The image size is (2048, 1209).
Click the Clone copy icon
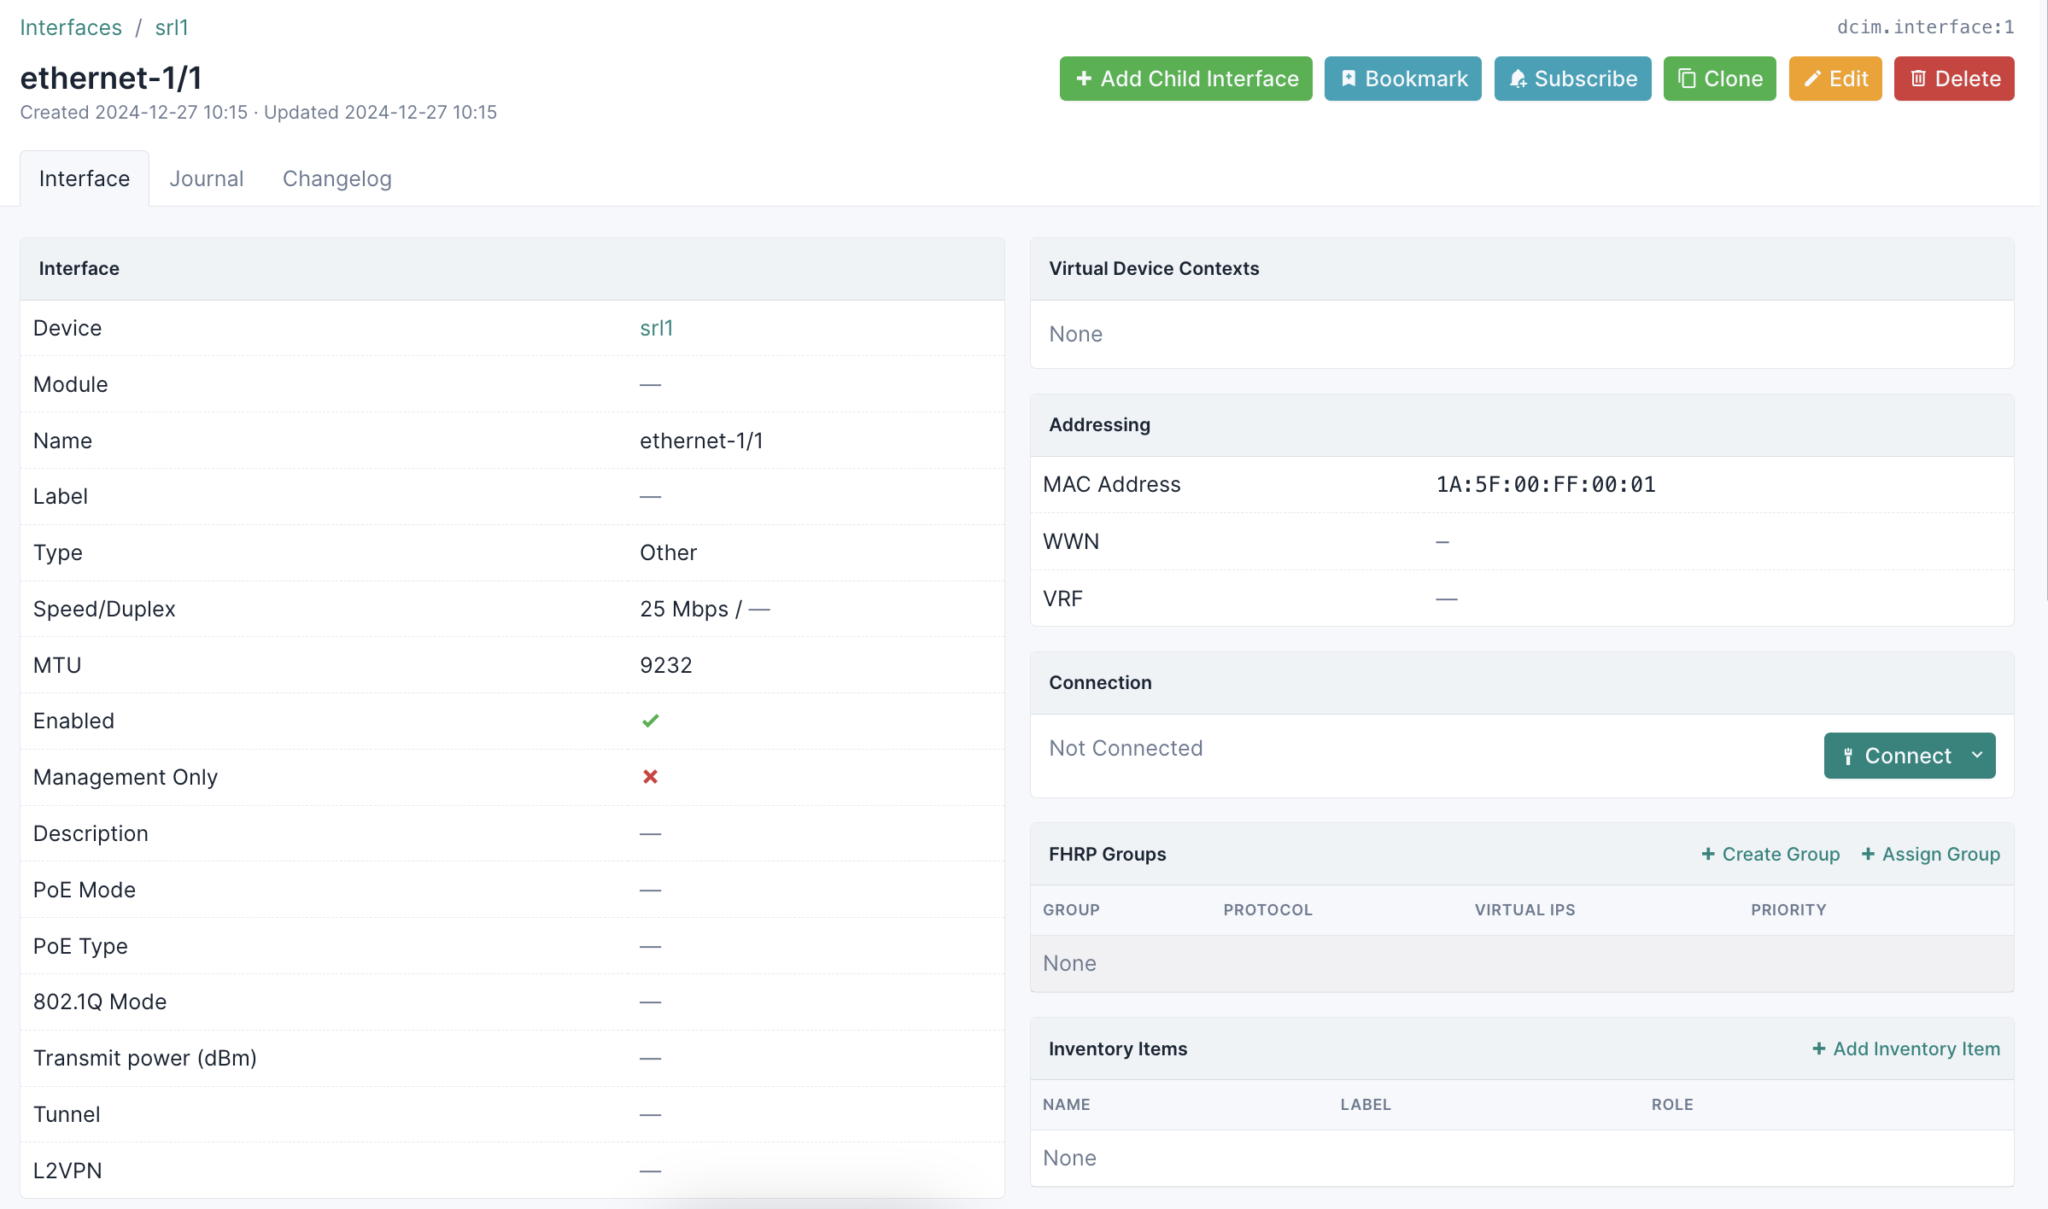(x=1687, y=79)
